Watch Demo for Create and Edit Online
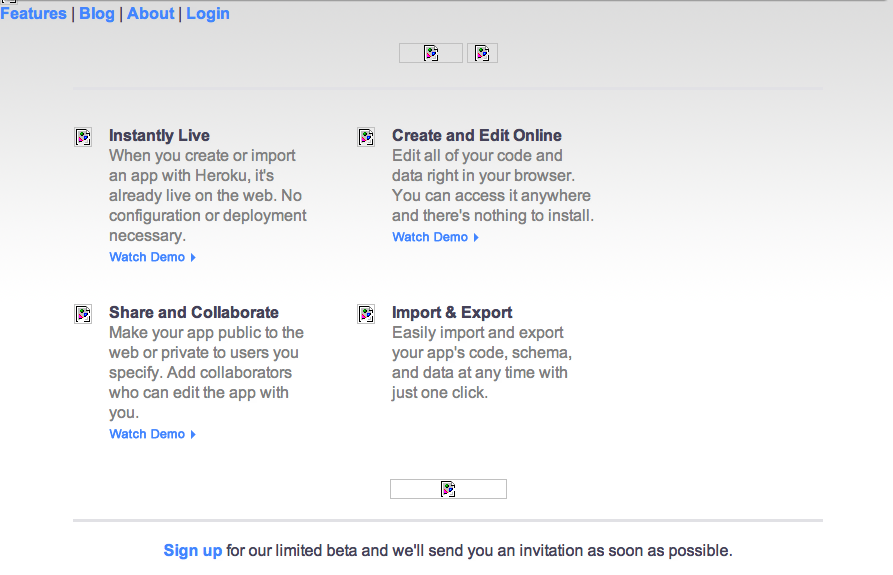 click(x=430, y=237)
